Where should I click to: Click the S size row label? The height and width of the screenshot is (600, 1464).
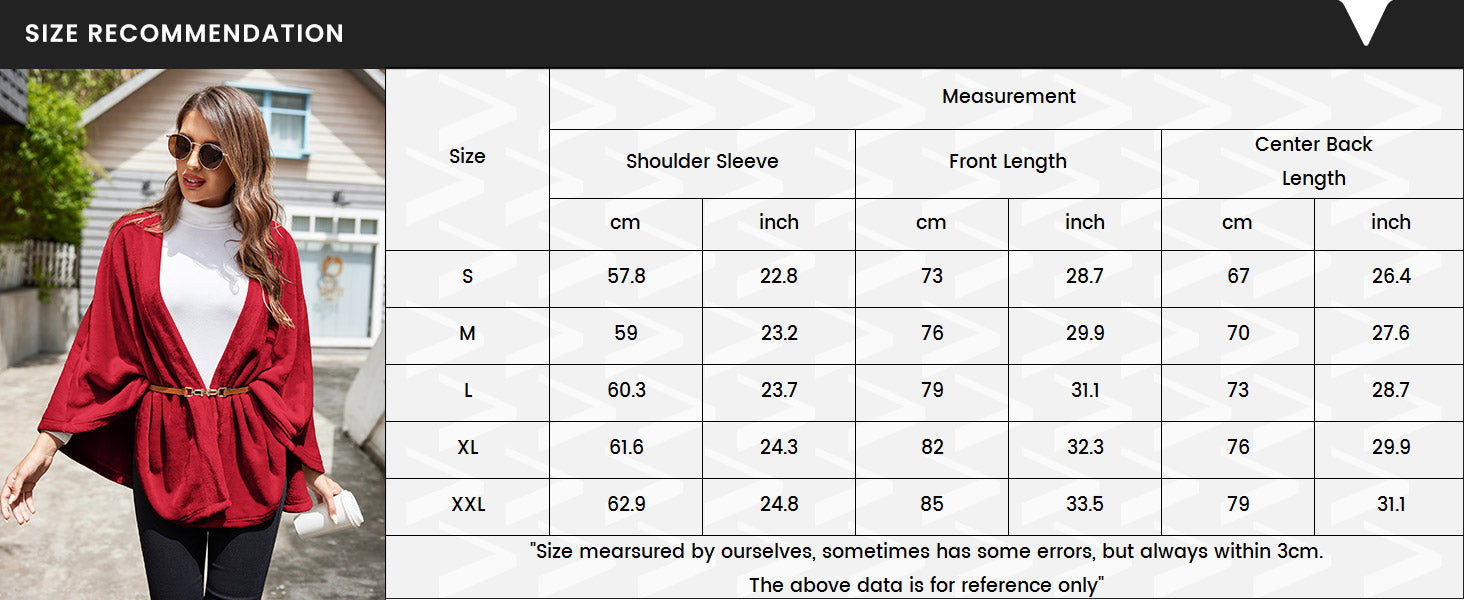467,277
